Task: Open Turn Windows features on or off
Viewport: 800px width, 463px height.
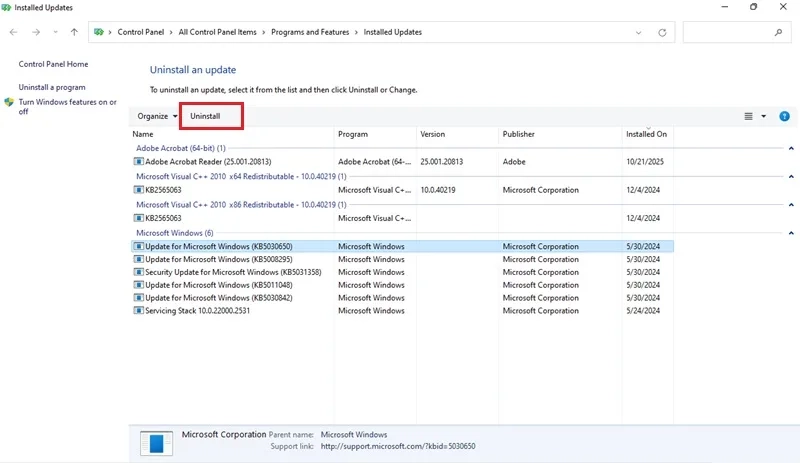Action: pos(67,107)
